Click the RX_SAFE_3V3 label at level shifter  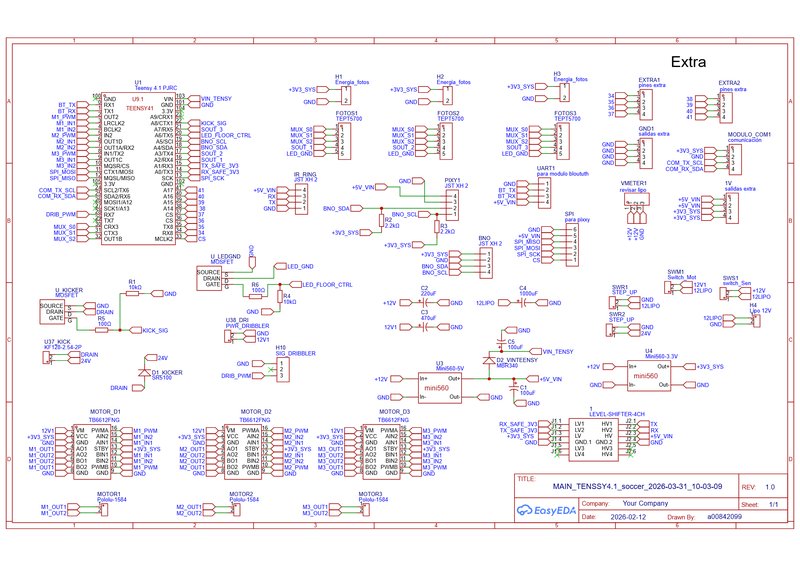pyautogui.click(x=518, y=424)
